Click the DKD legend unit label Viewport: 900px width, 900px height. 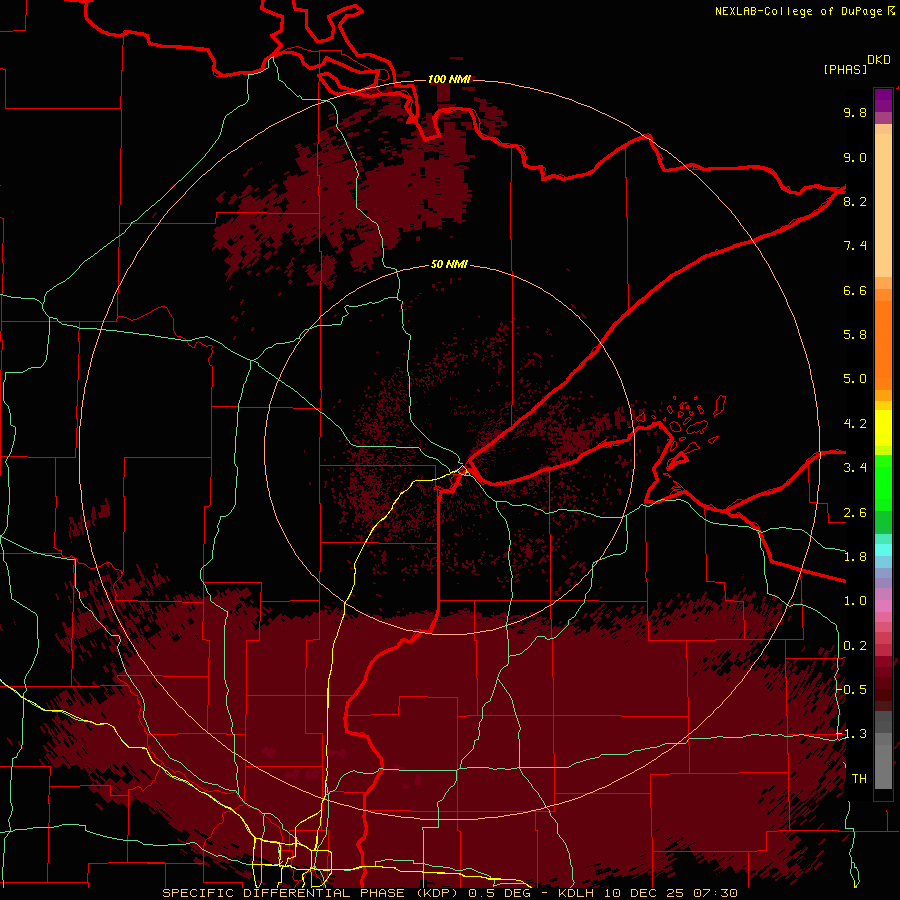pyautogui.click(x=879, y=60)
